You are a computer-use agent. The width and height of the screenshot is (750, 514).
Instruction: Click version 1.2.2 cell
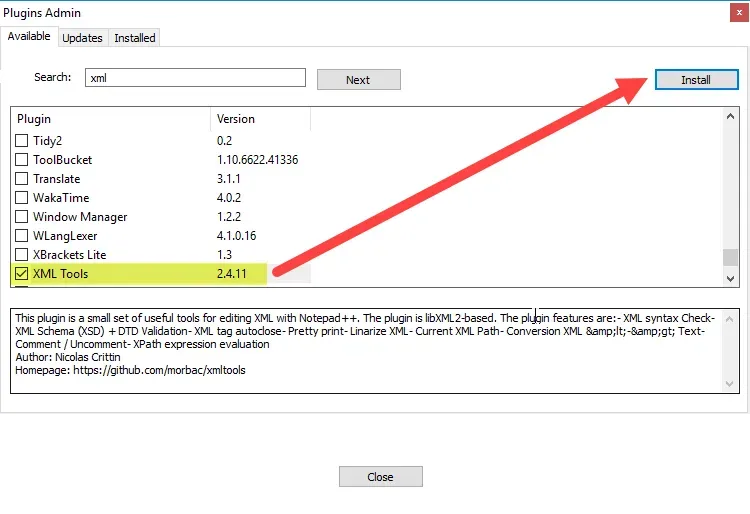(x=229, y=217)
